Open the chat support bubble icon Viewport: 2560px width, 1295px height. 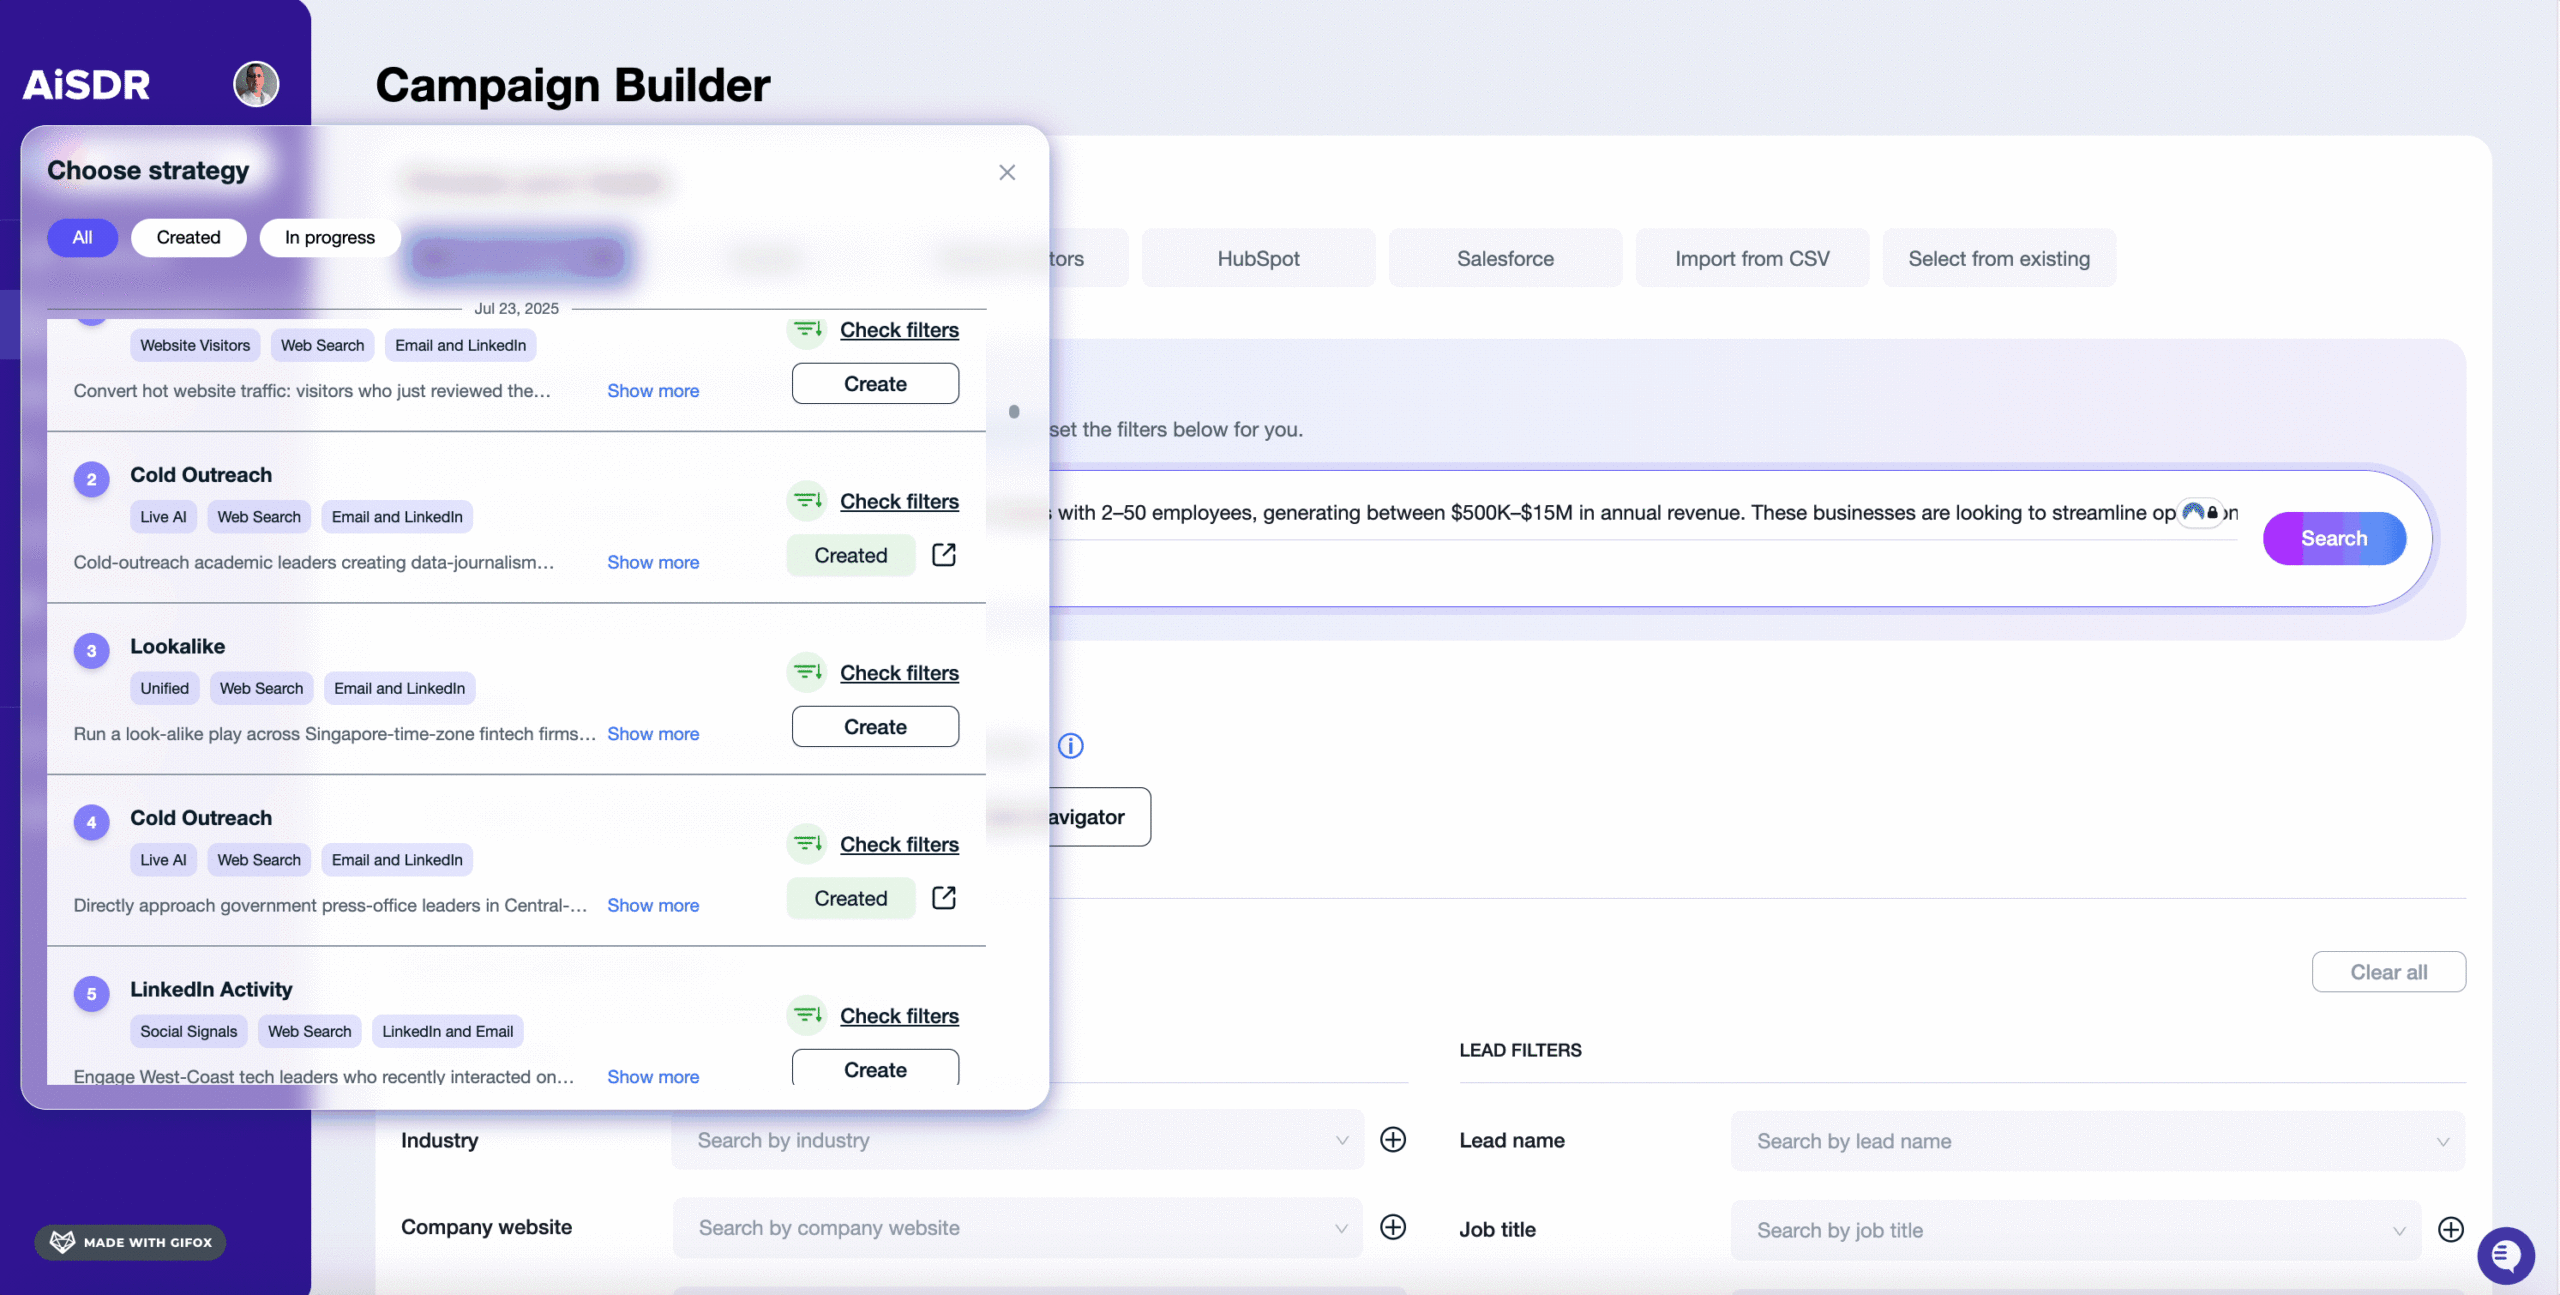2505,1255
